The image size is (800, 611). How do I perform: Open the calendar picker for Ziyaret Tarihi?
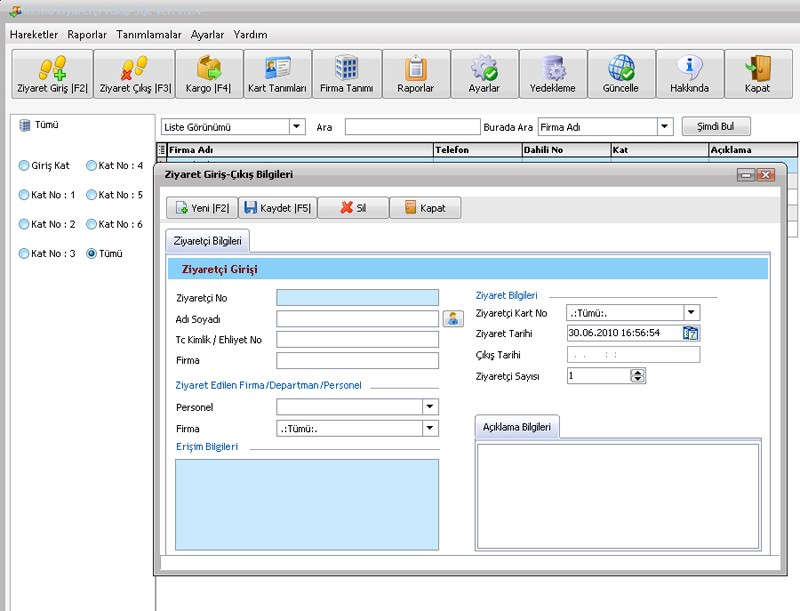(690, 333)
